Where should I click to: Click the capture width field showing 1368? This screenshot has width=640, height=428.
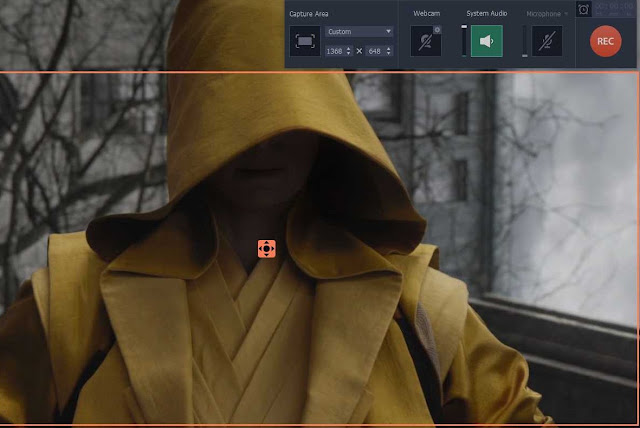334,51
